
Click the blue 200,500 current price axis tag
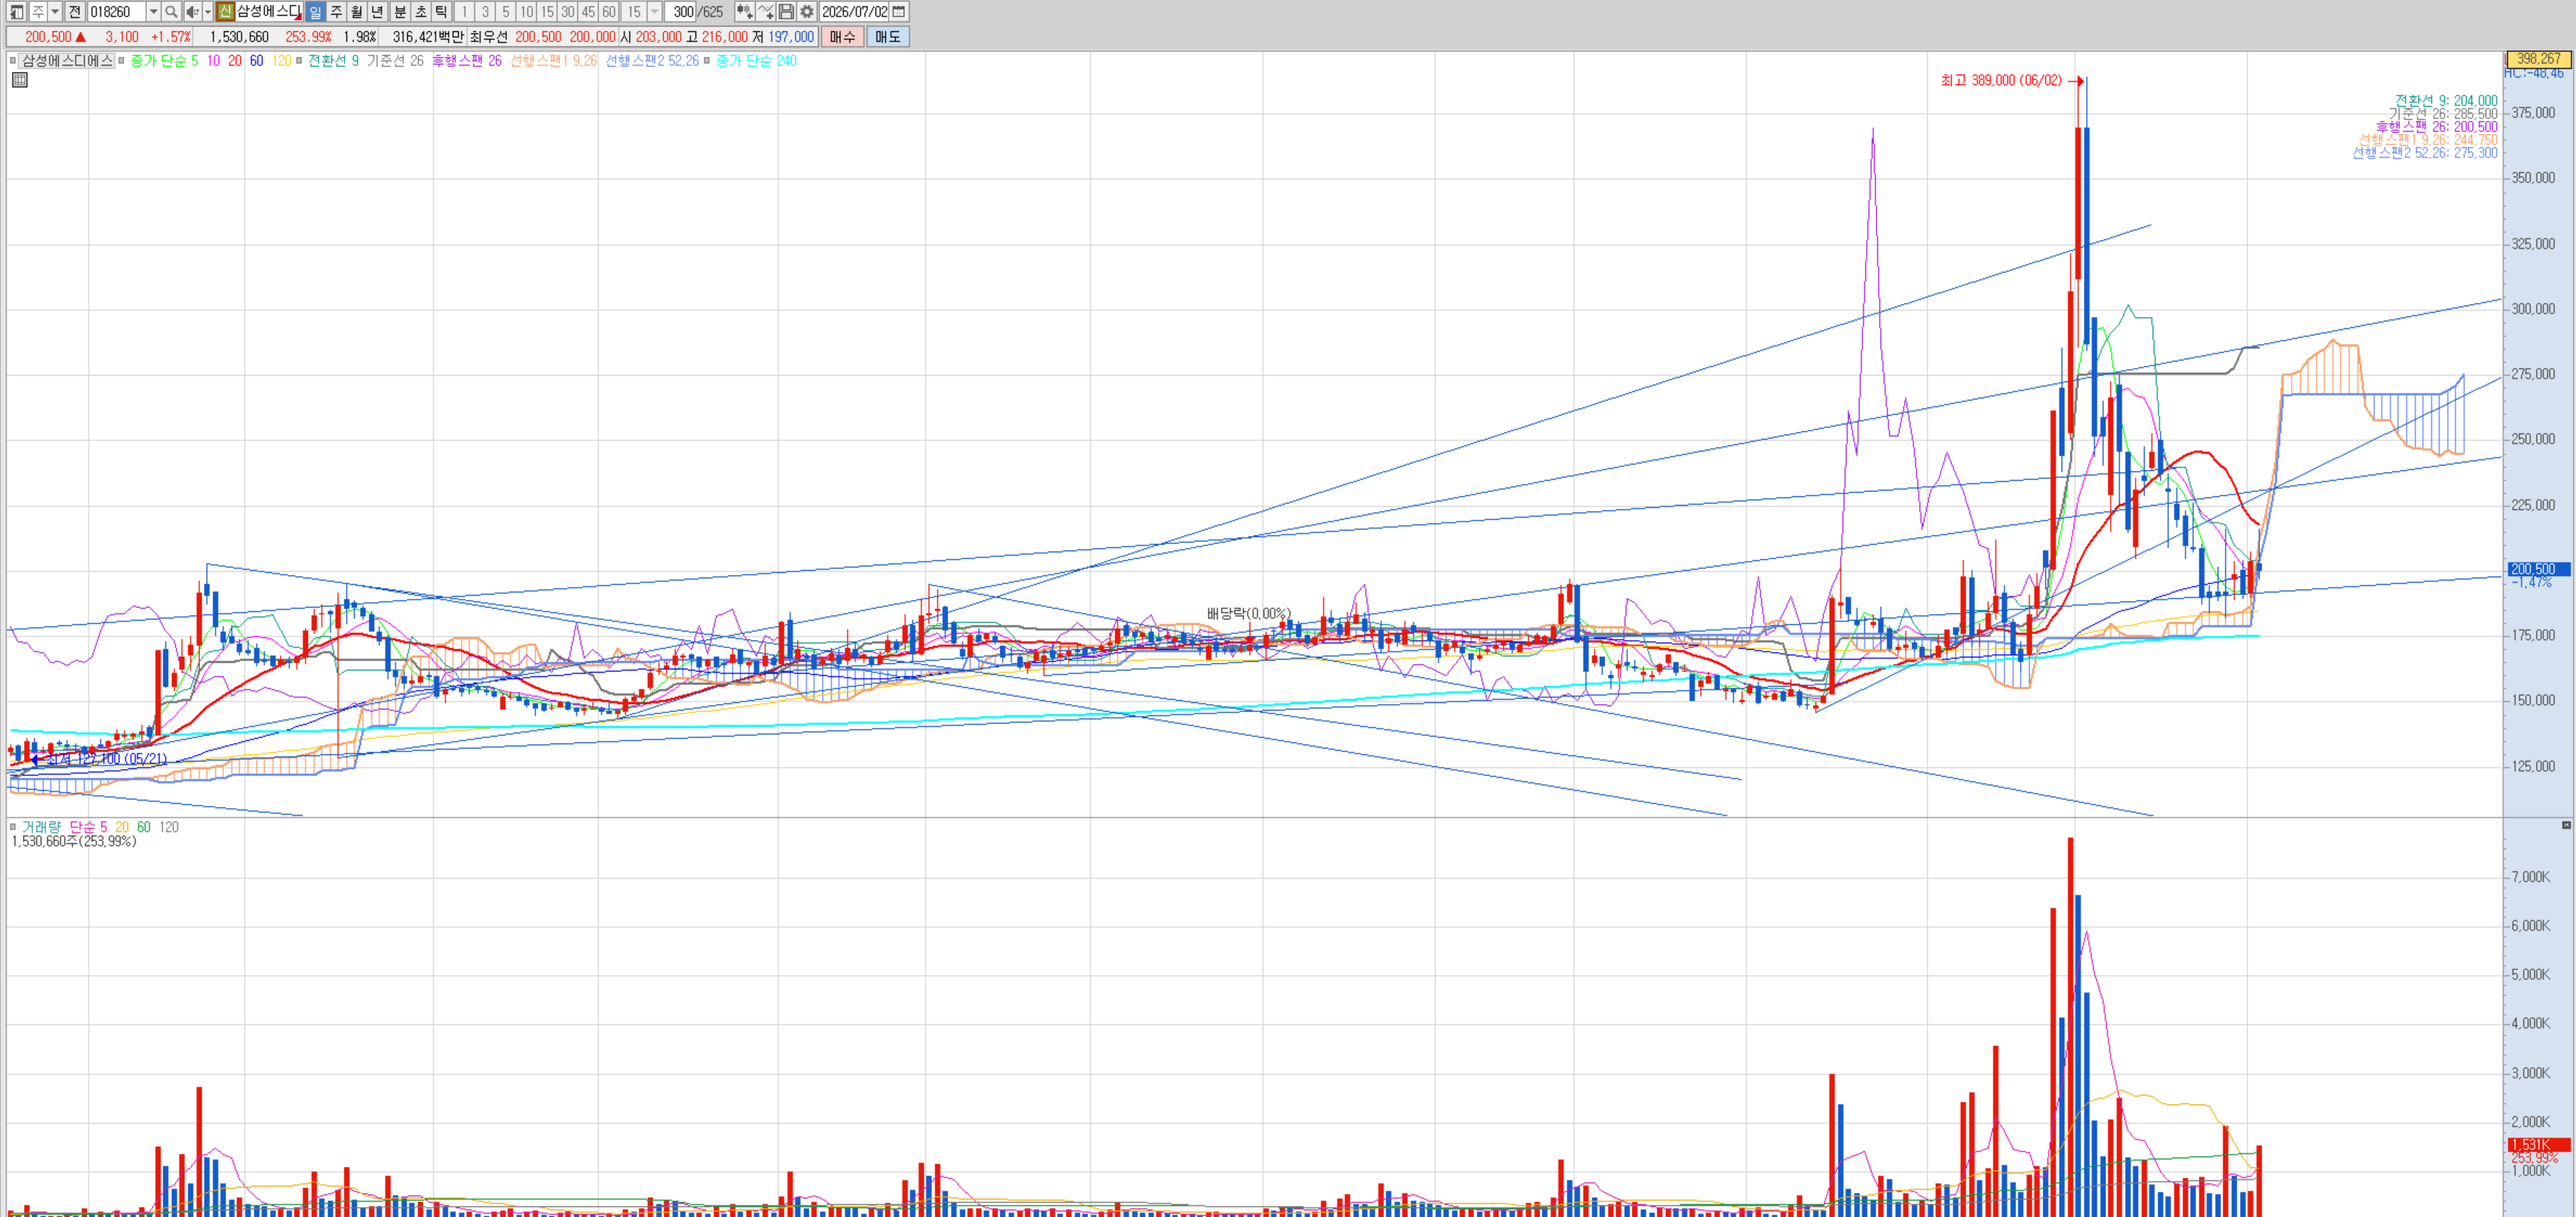[x=2538, y=569]
